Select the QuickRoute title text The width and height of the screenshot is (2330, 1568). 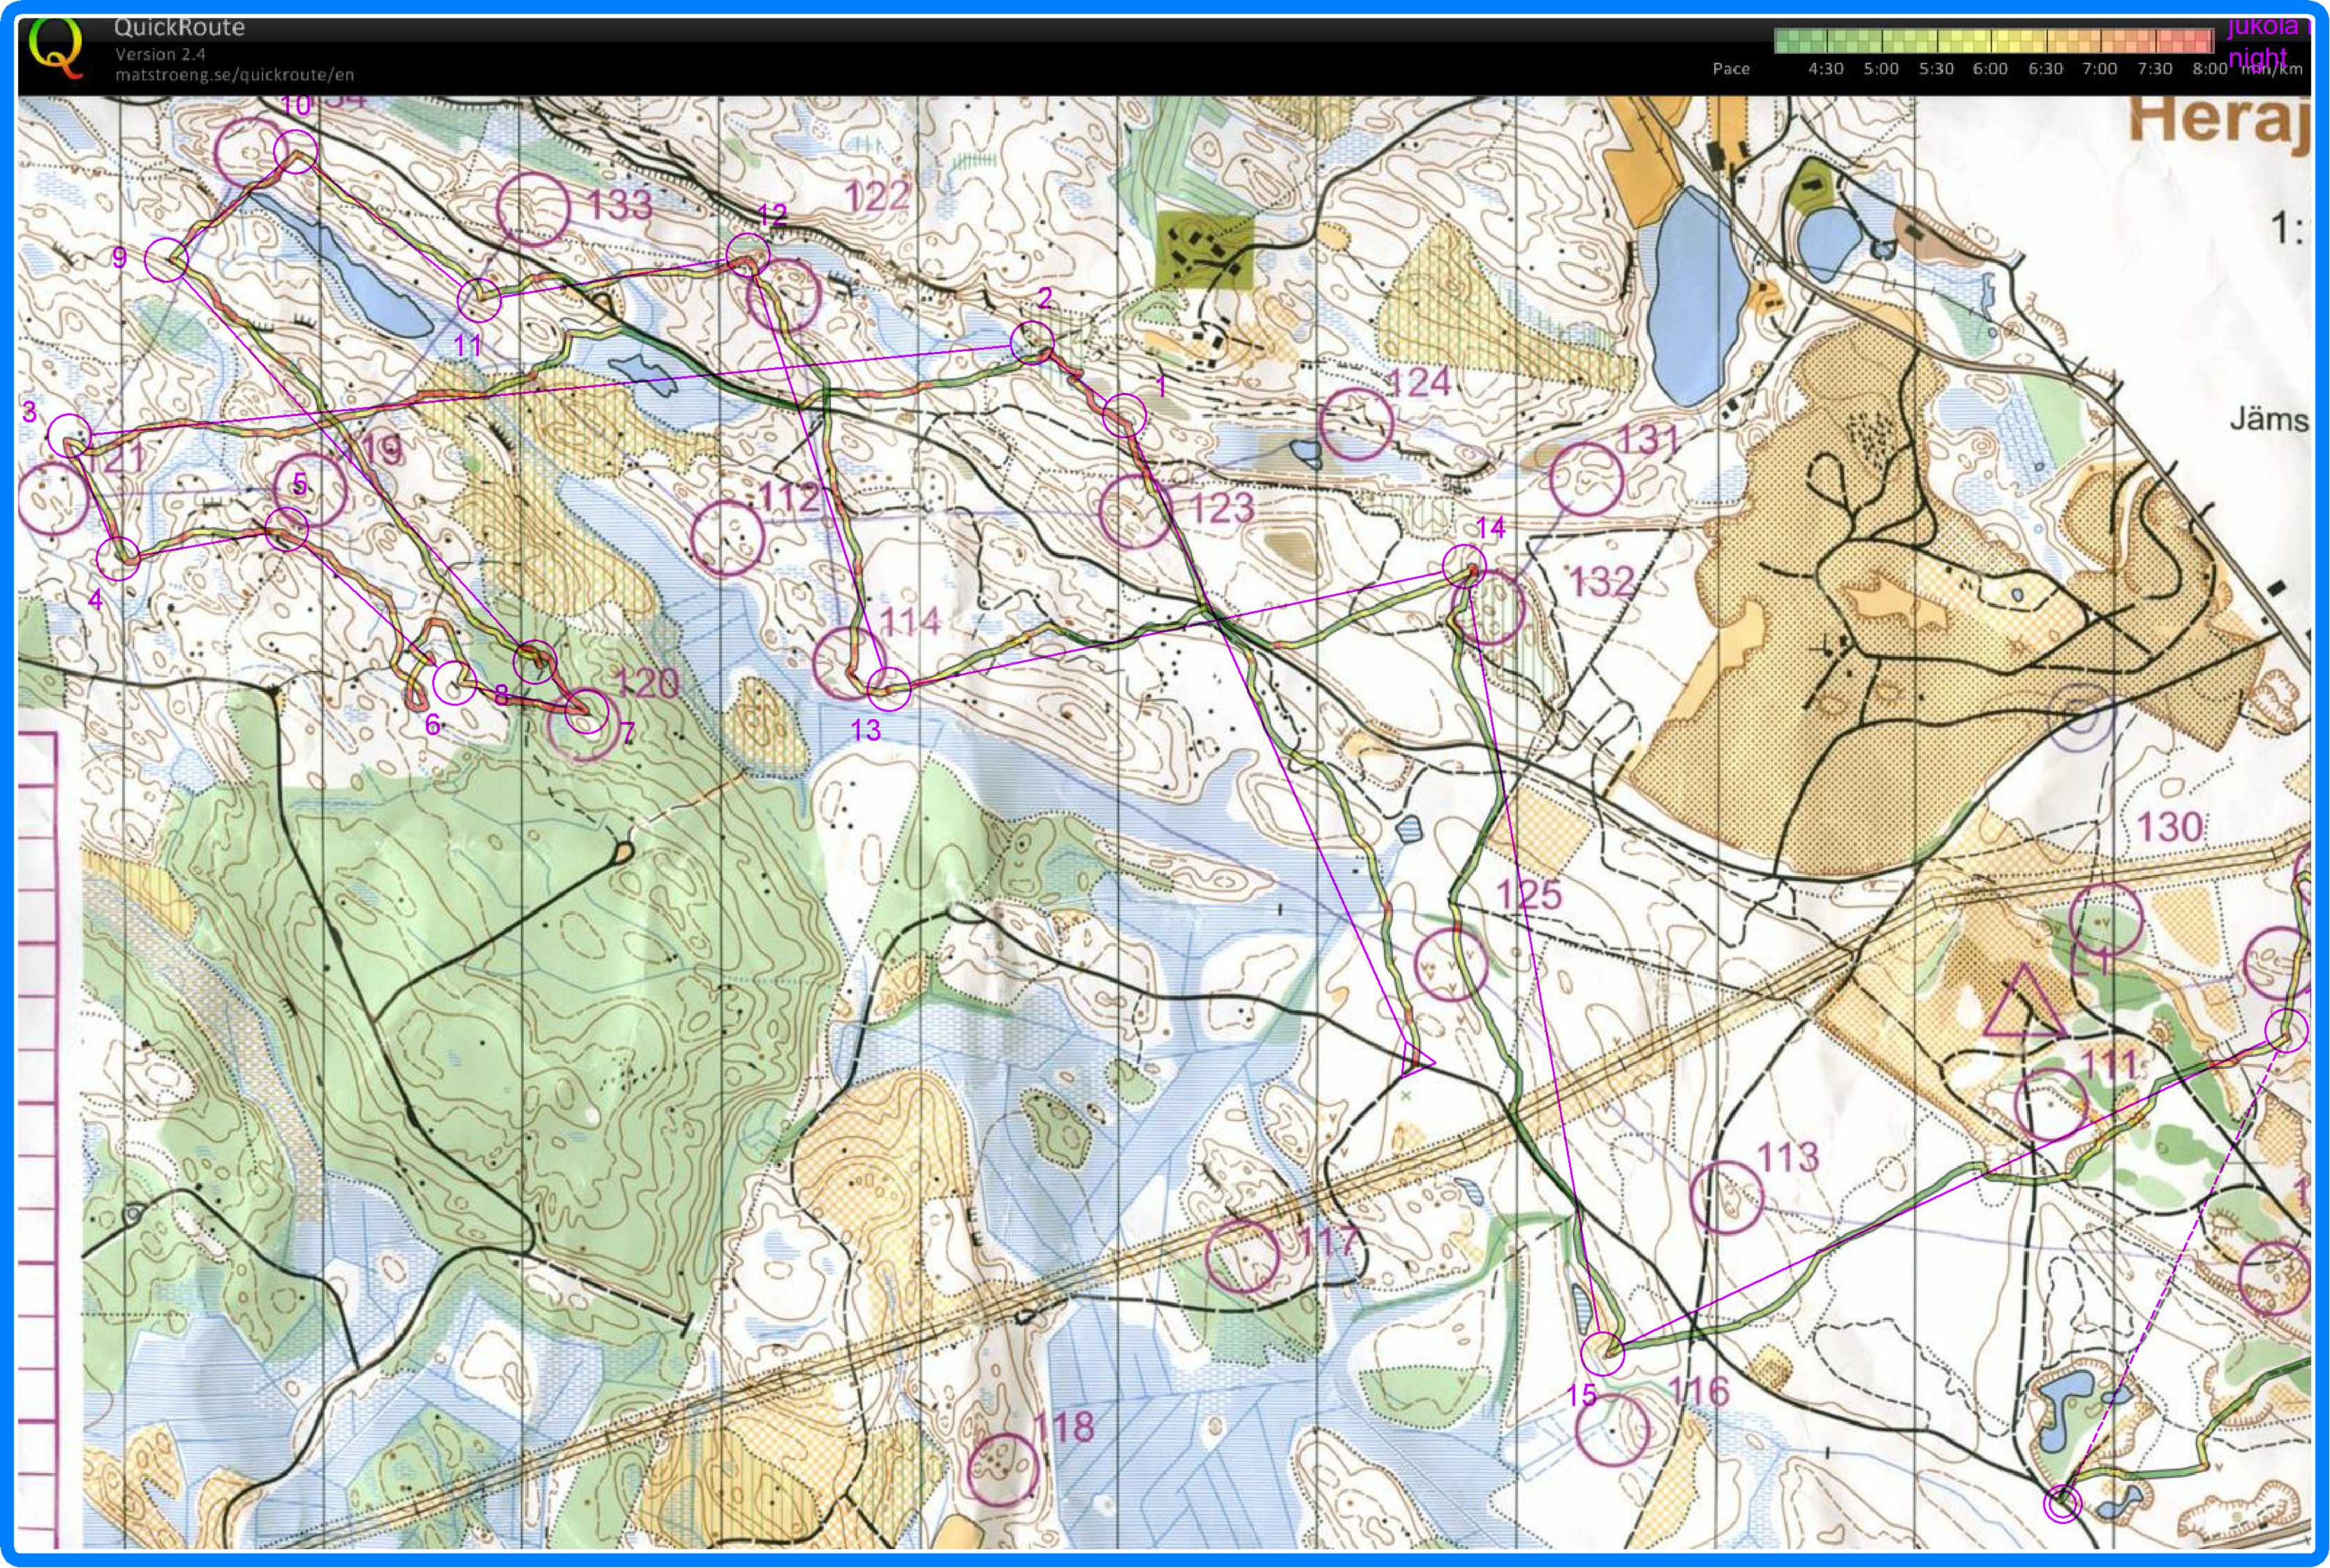(180, 27)
